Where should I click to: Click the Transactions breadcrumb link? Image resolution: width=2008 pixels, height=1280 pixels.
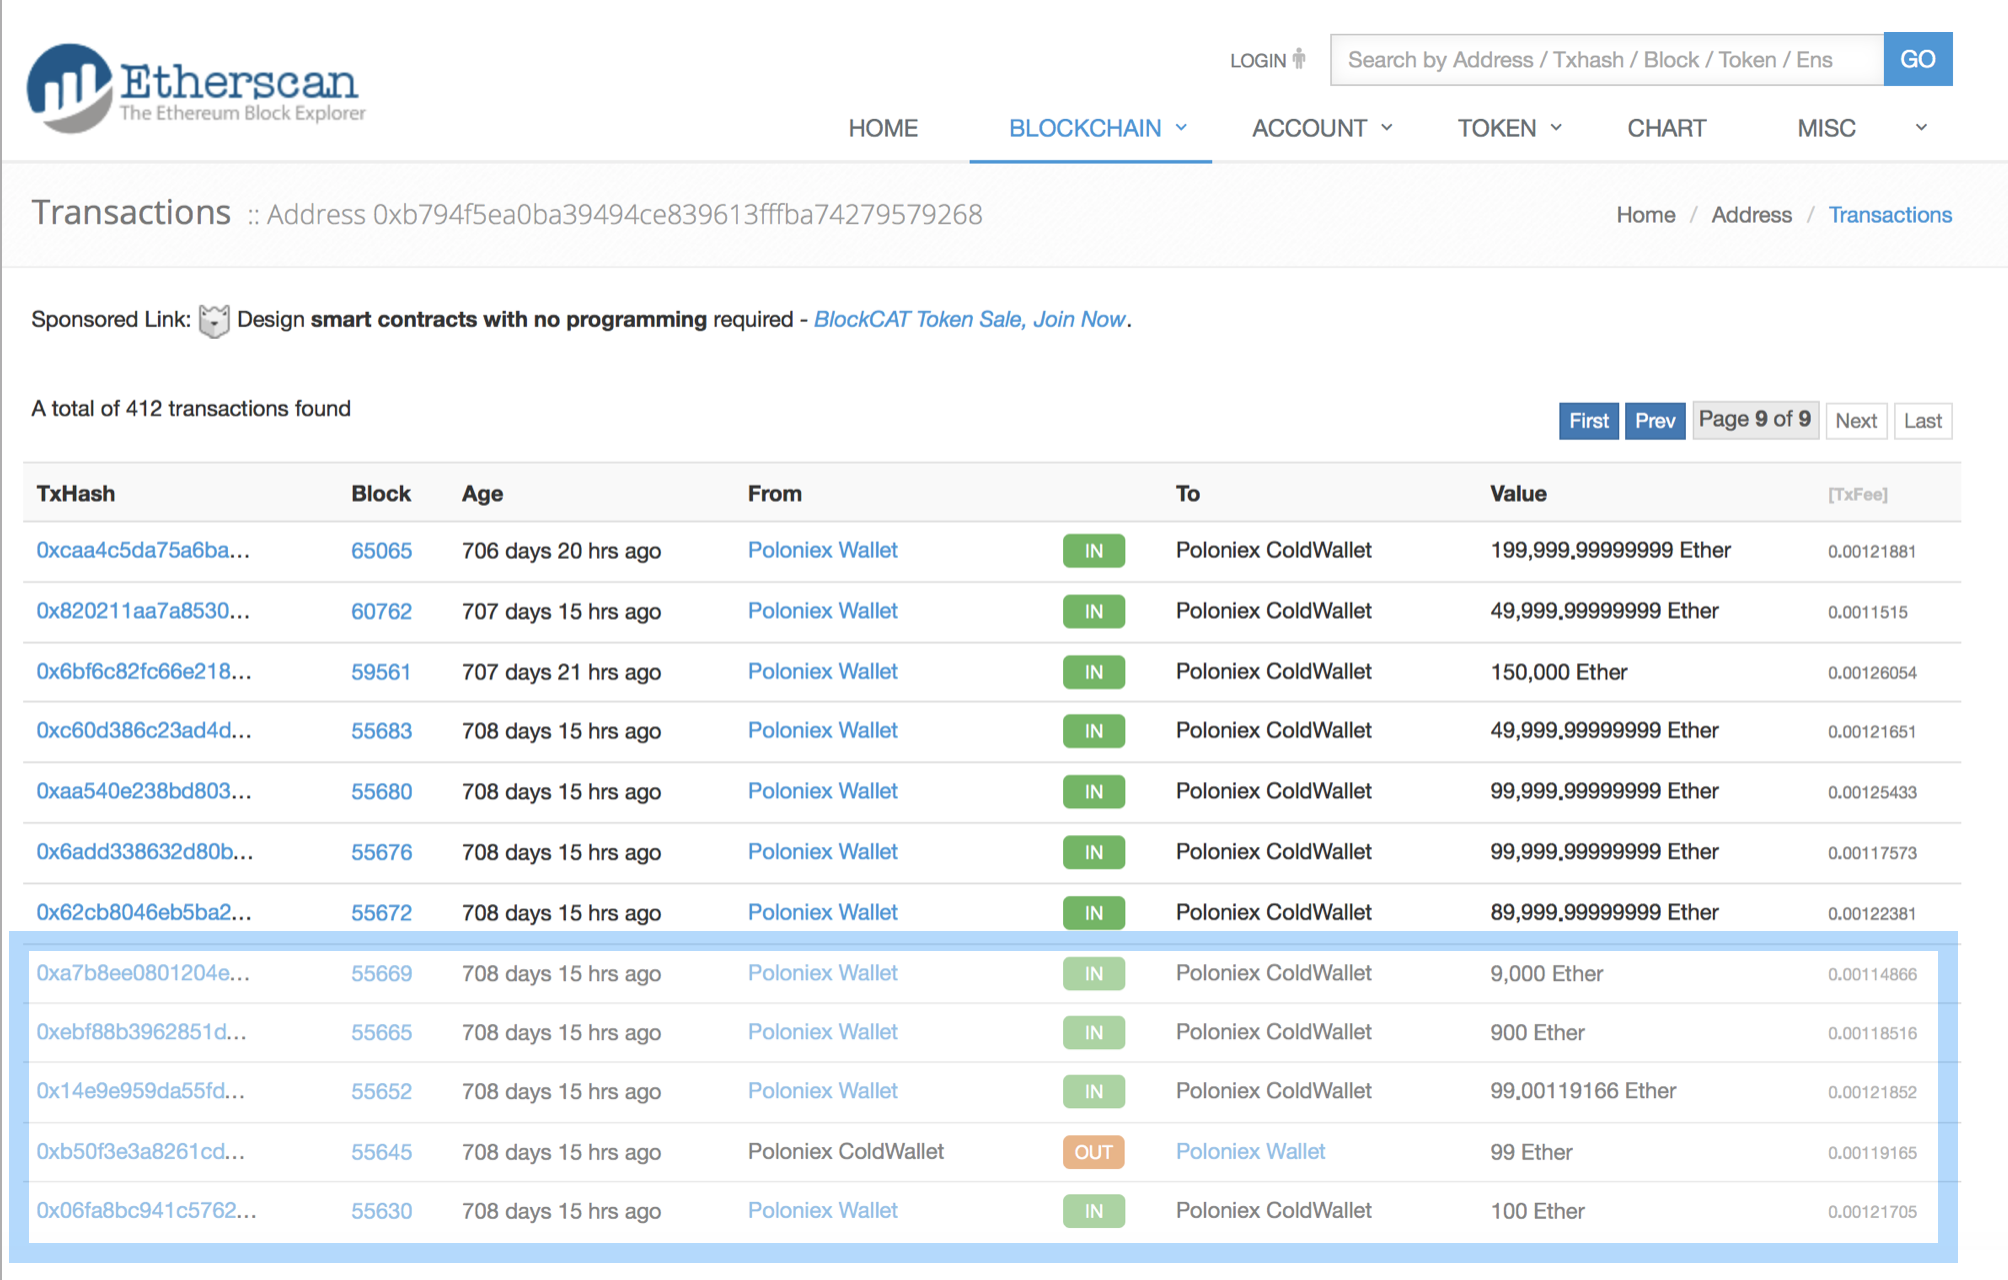pyautogui.click(x=1890, y=215)
